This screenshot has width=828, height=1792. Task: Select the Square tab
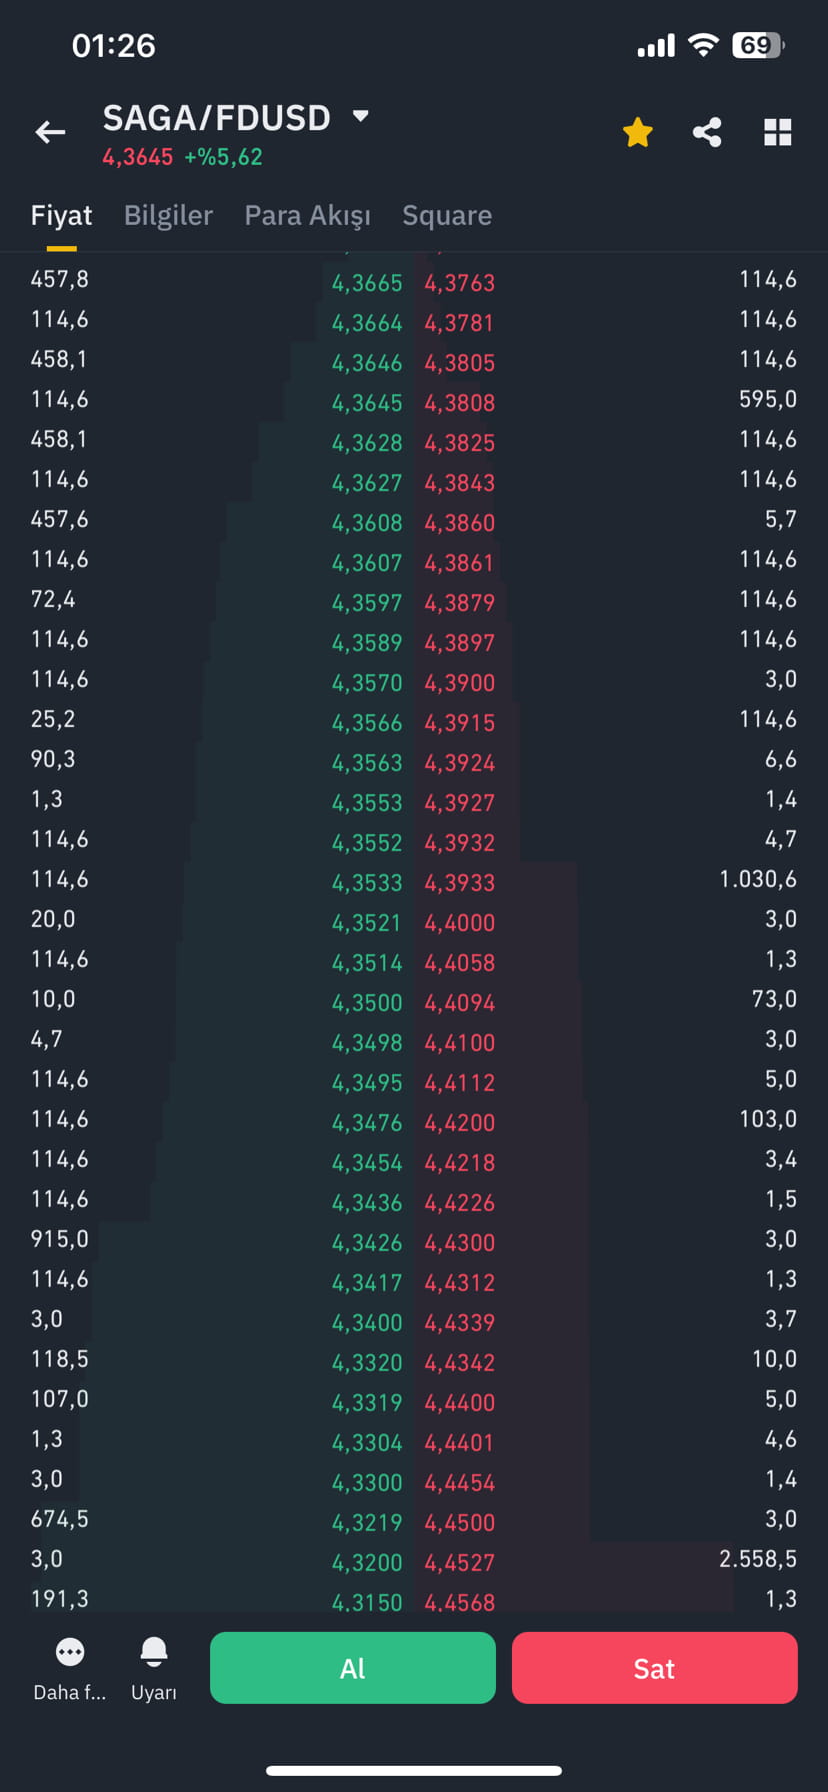point(446,215)
